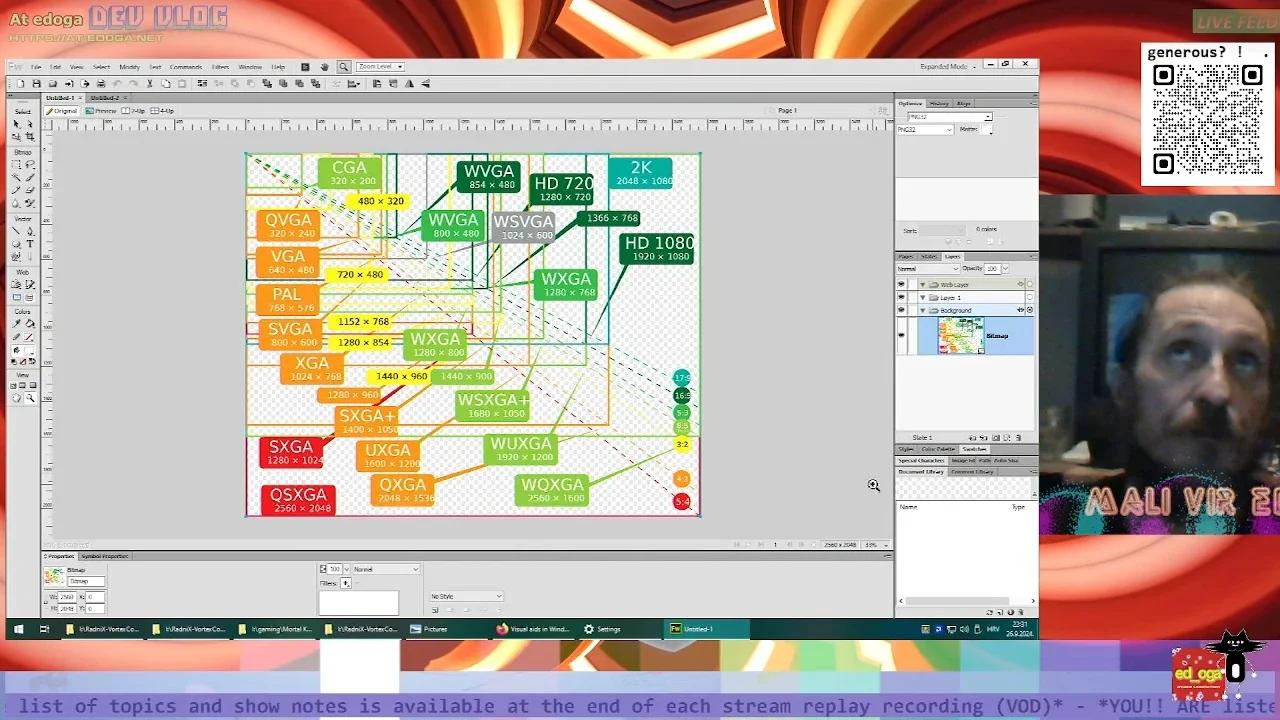Collapse the Background layer expander triangle
1280x720 pixels.
click(x=922, y=310)
